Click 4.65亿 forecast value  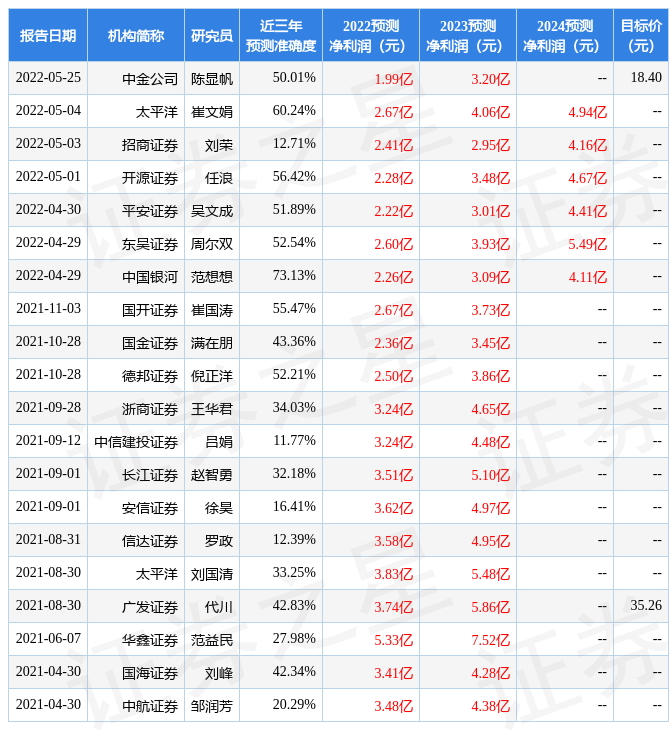coord(491,409)
